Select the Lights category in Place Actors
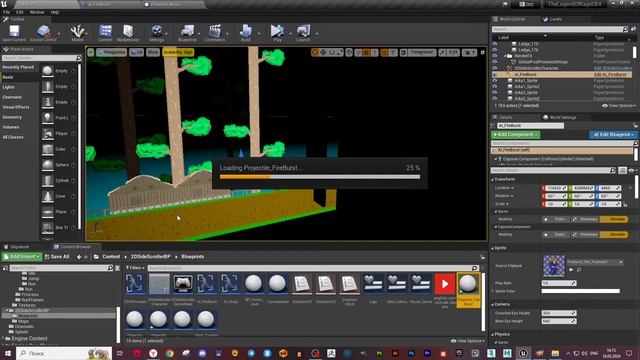The height and width of the screenshot is (360, 640). 9,87
